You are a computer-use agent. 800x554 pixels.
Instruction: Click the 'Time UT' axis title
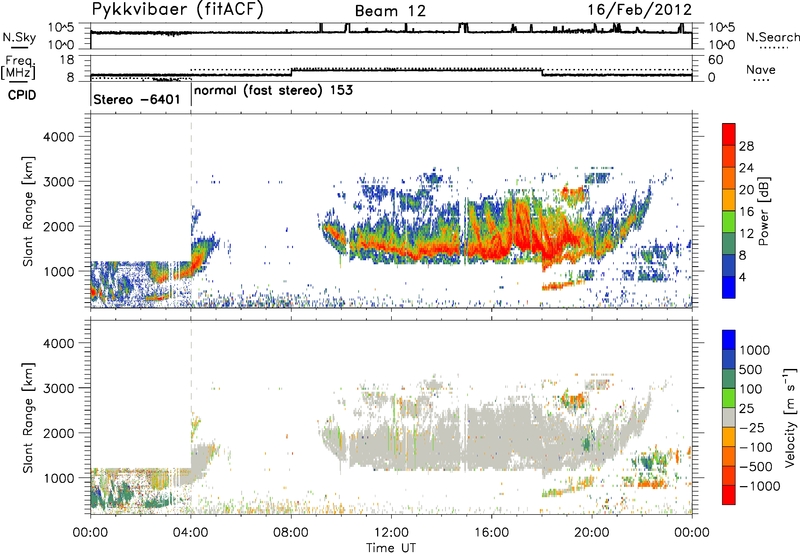tap(391, 547)
